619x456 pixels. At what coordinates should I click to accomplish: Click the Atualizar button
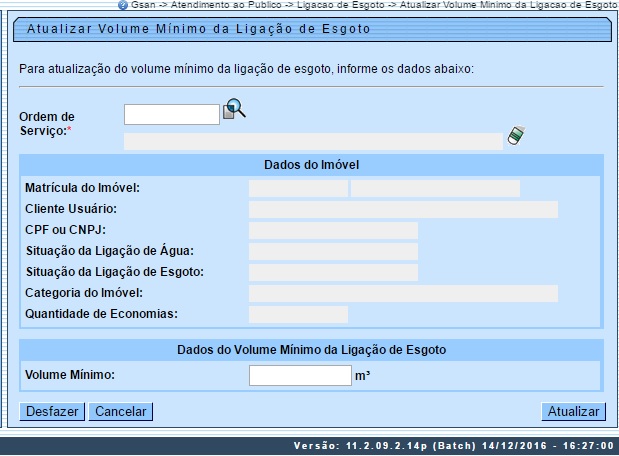573,412
